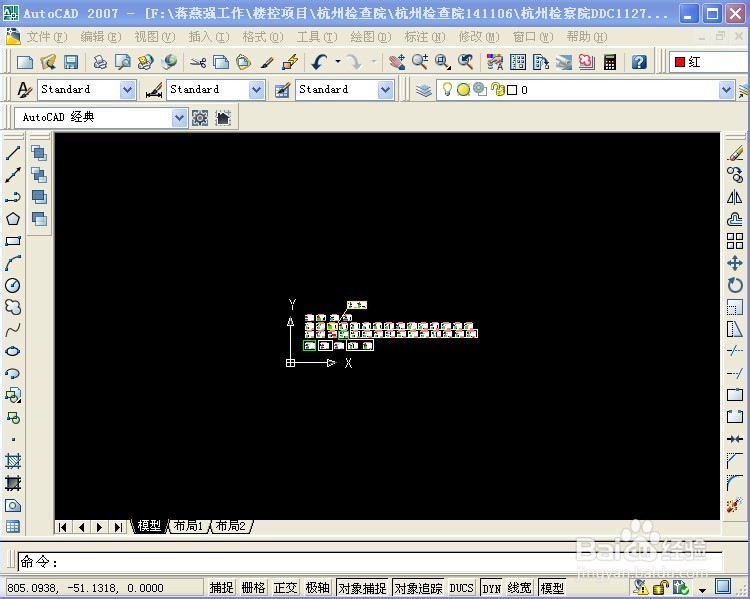The image size is (750, 599).
Task: Open the AutoCAD 经典 workspace dropdown
Action: point(179,118)
